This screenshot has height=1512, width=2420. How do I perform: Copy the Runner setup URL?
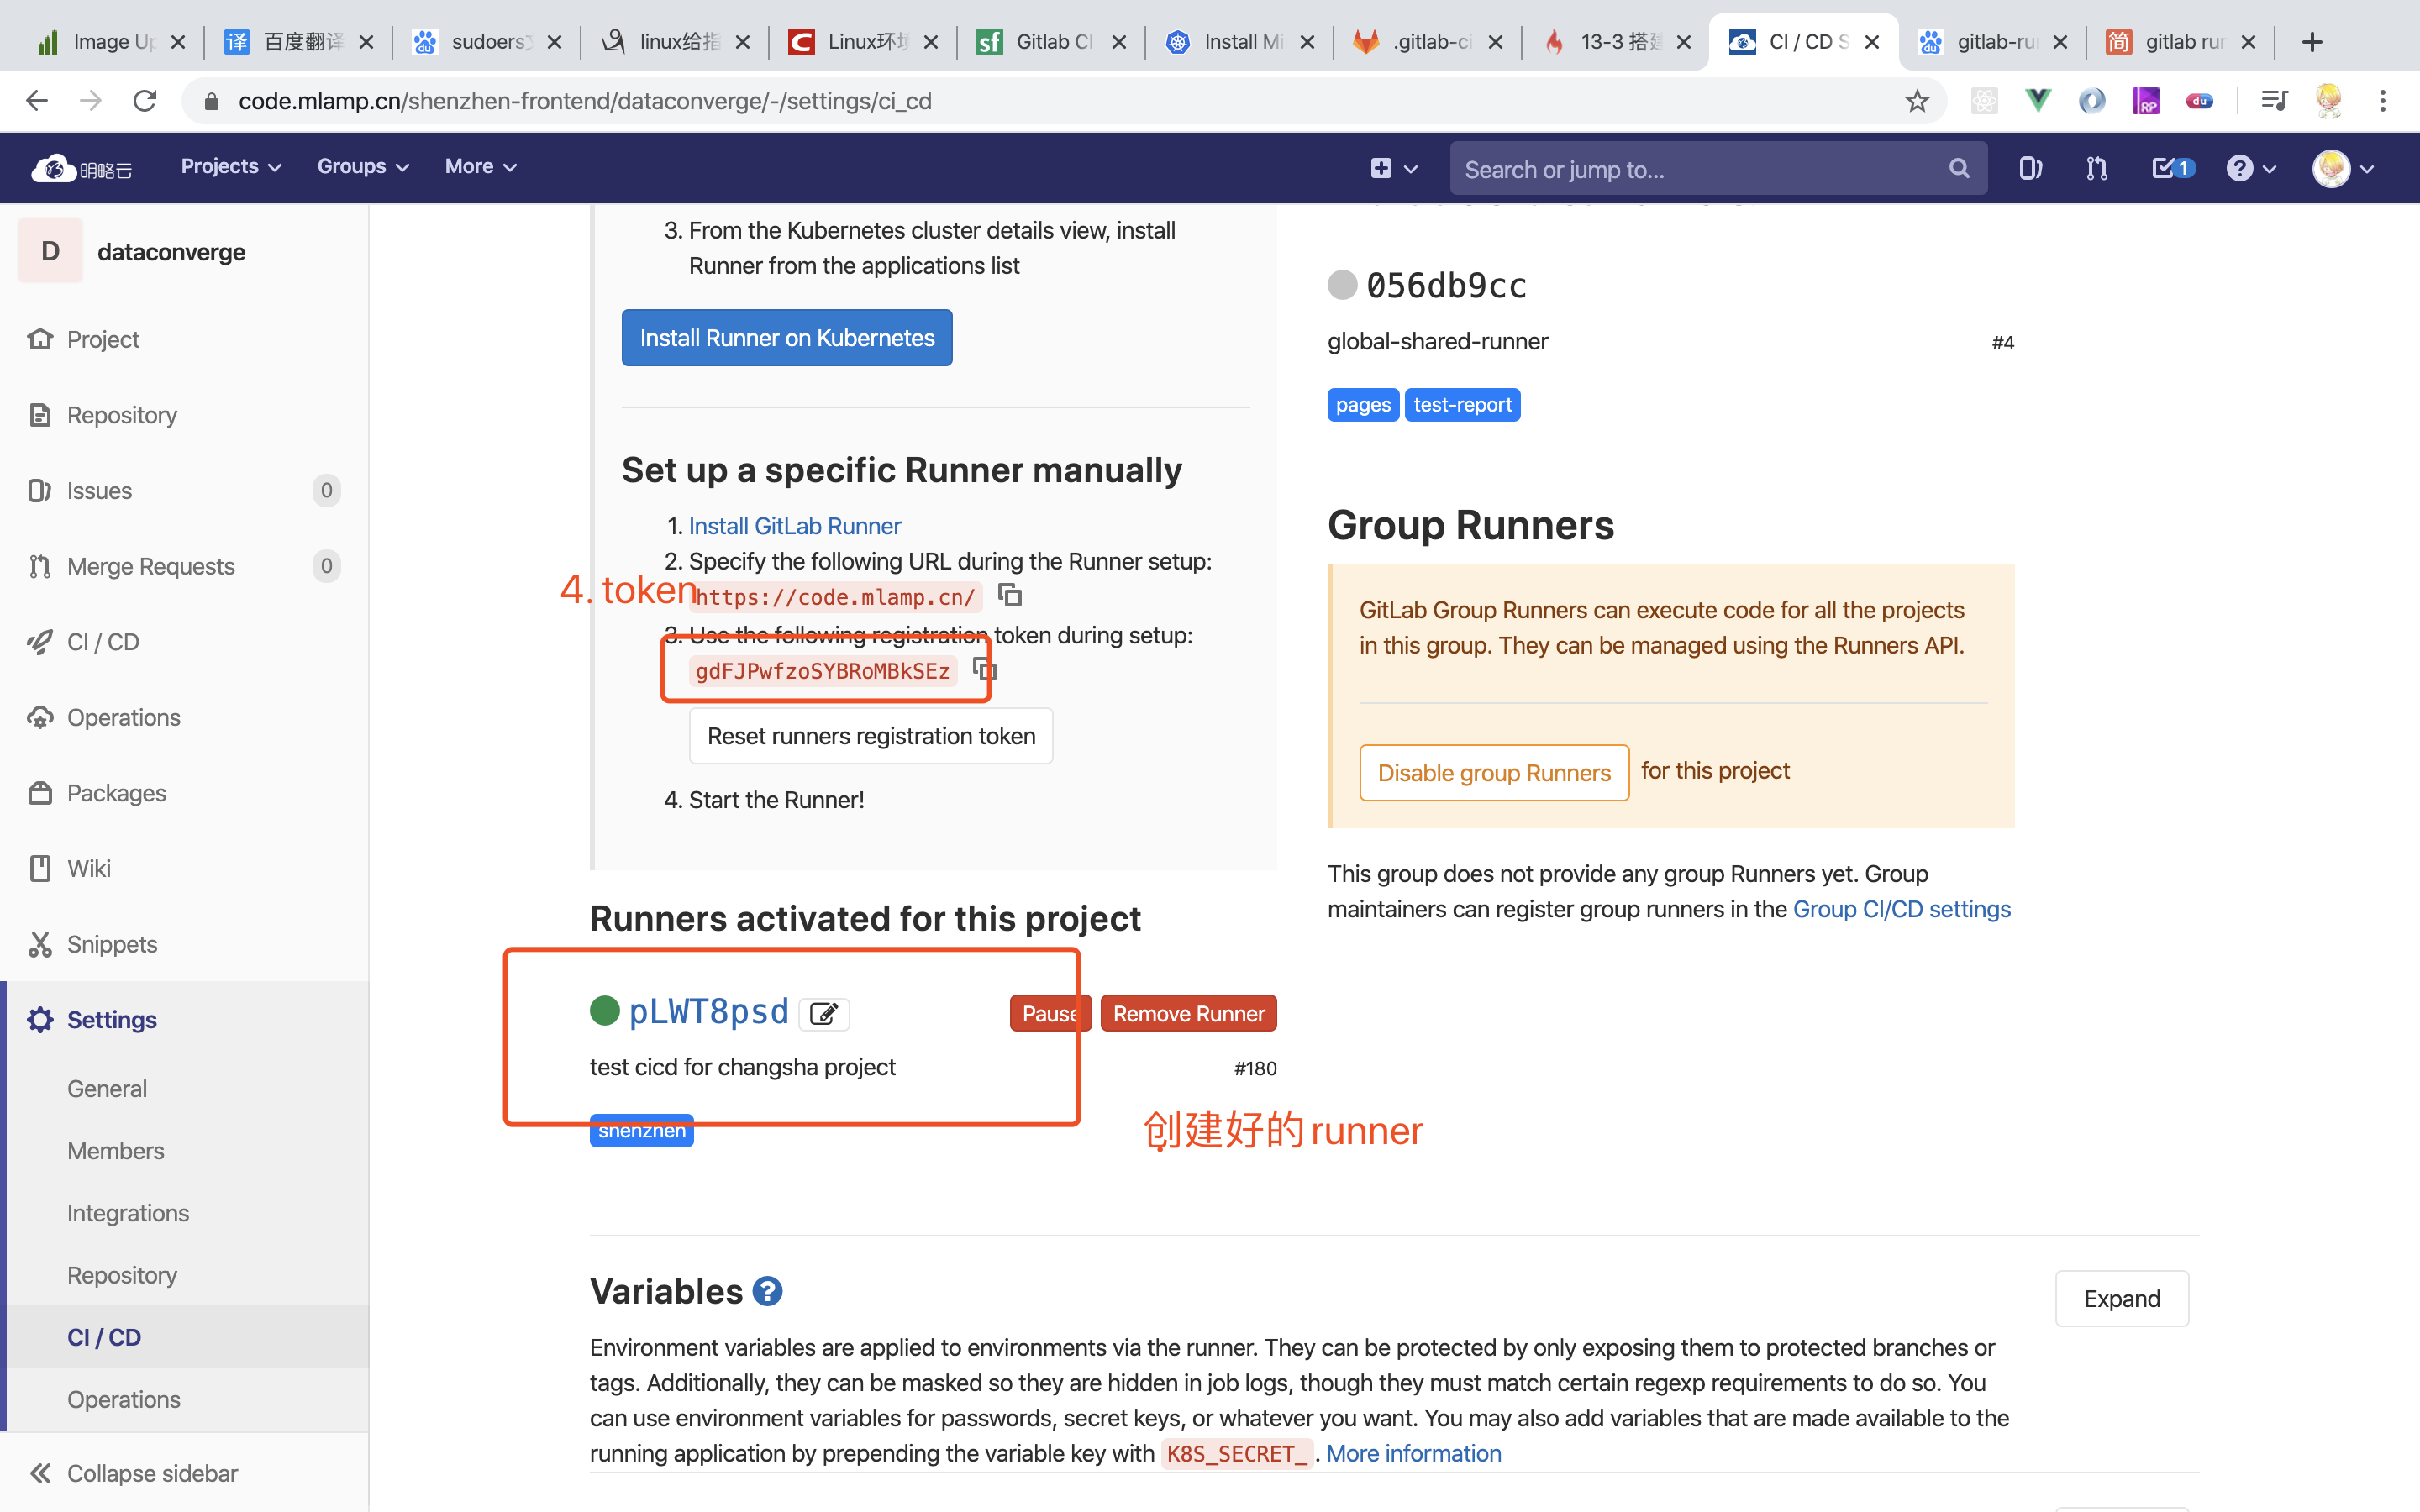click(x=1010, y=596)
